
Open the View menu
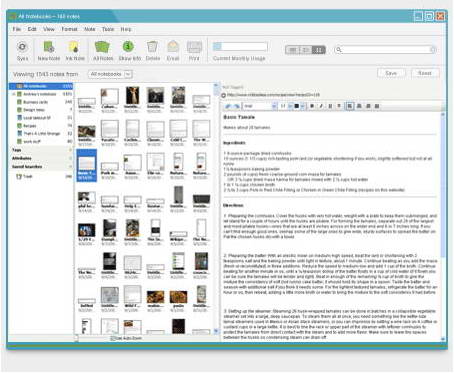point(49,29)
